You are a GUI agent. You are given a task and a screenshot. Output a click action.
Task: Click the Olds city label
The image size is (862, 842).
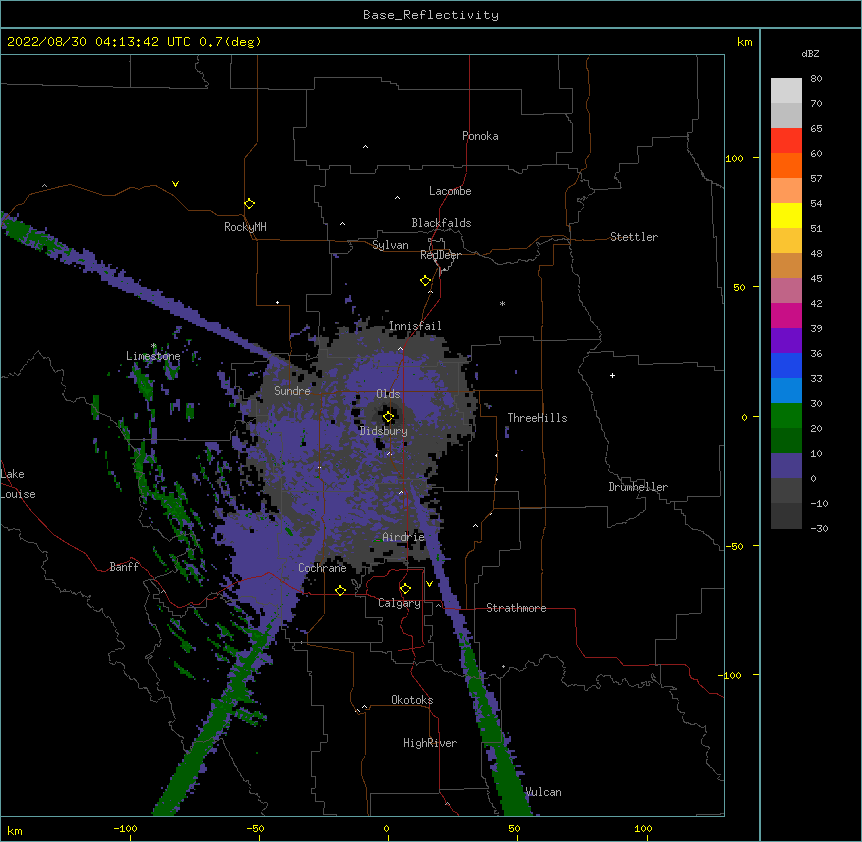388,394
